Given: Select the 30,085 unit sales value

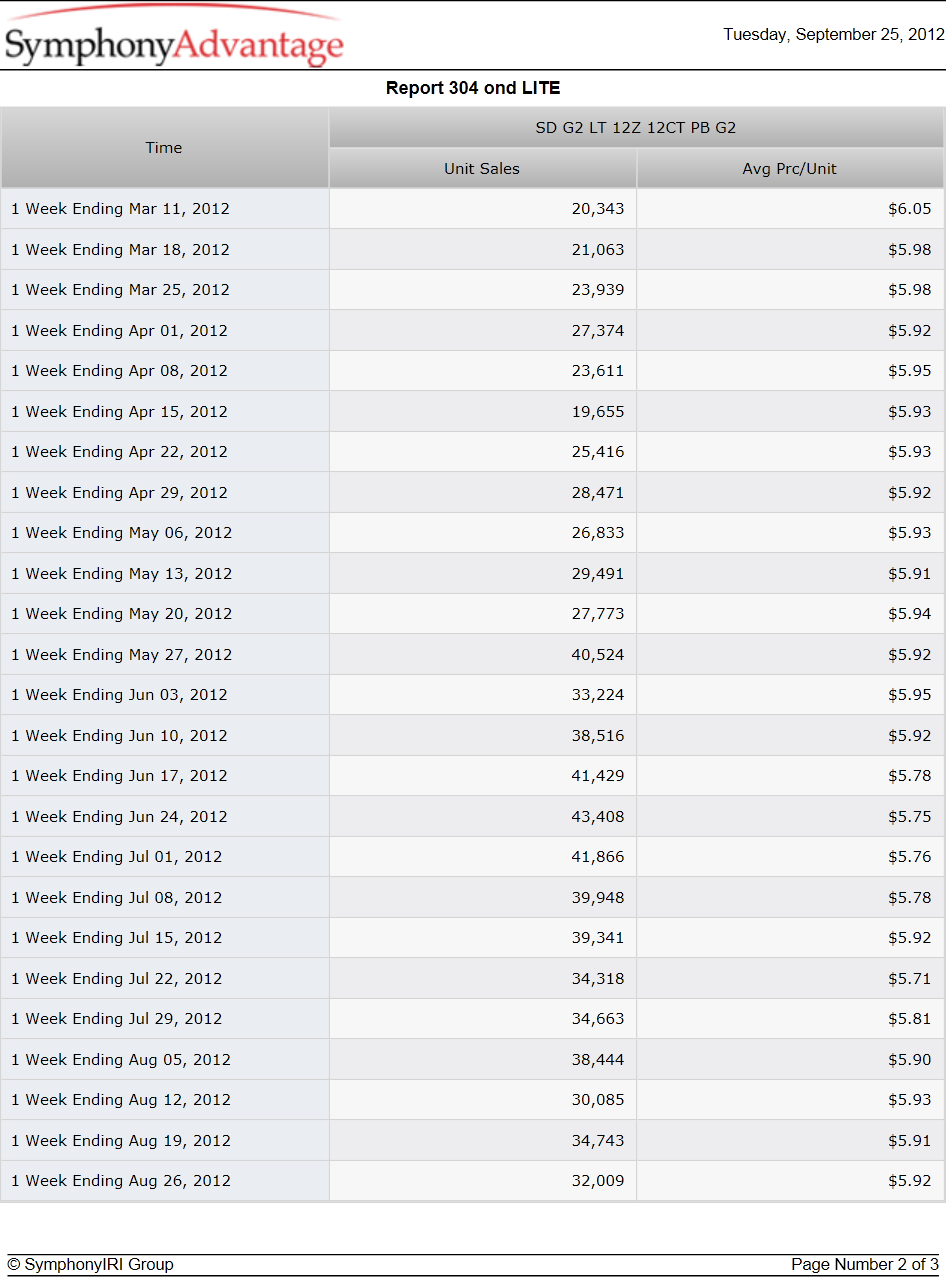Looking at the screenshot, I should coord(598,1100).
